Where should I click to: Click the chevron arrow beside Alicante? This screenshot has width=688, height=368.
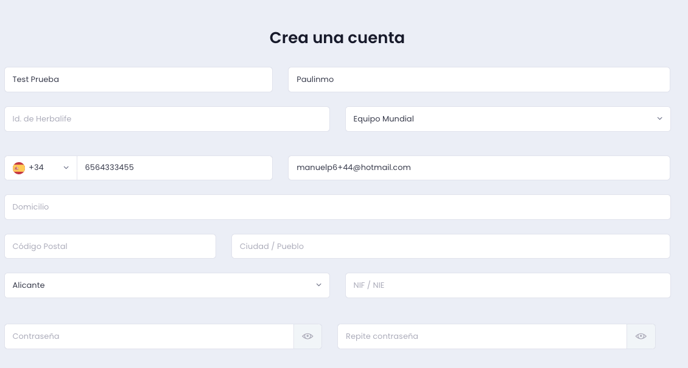(319, 285)
